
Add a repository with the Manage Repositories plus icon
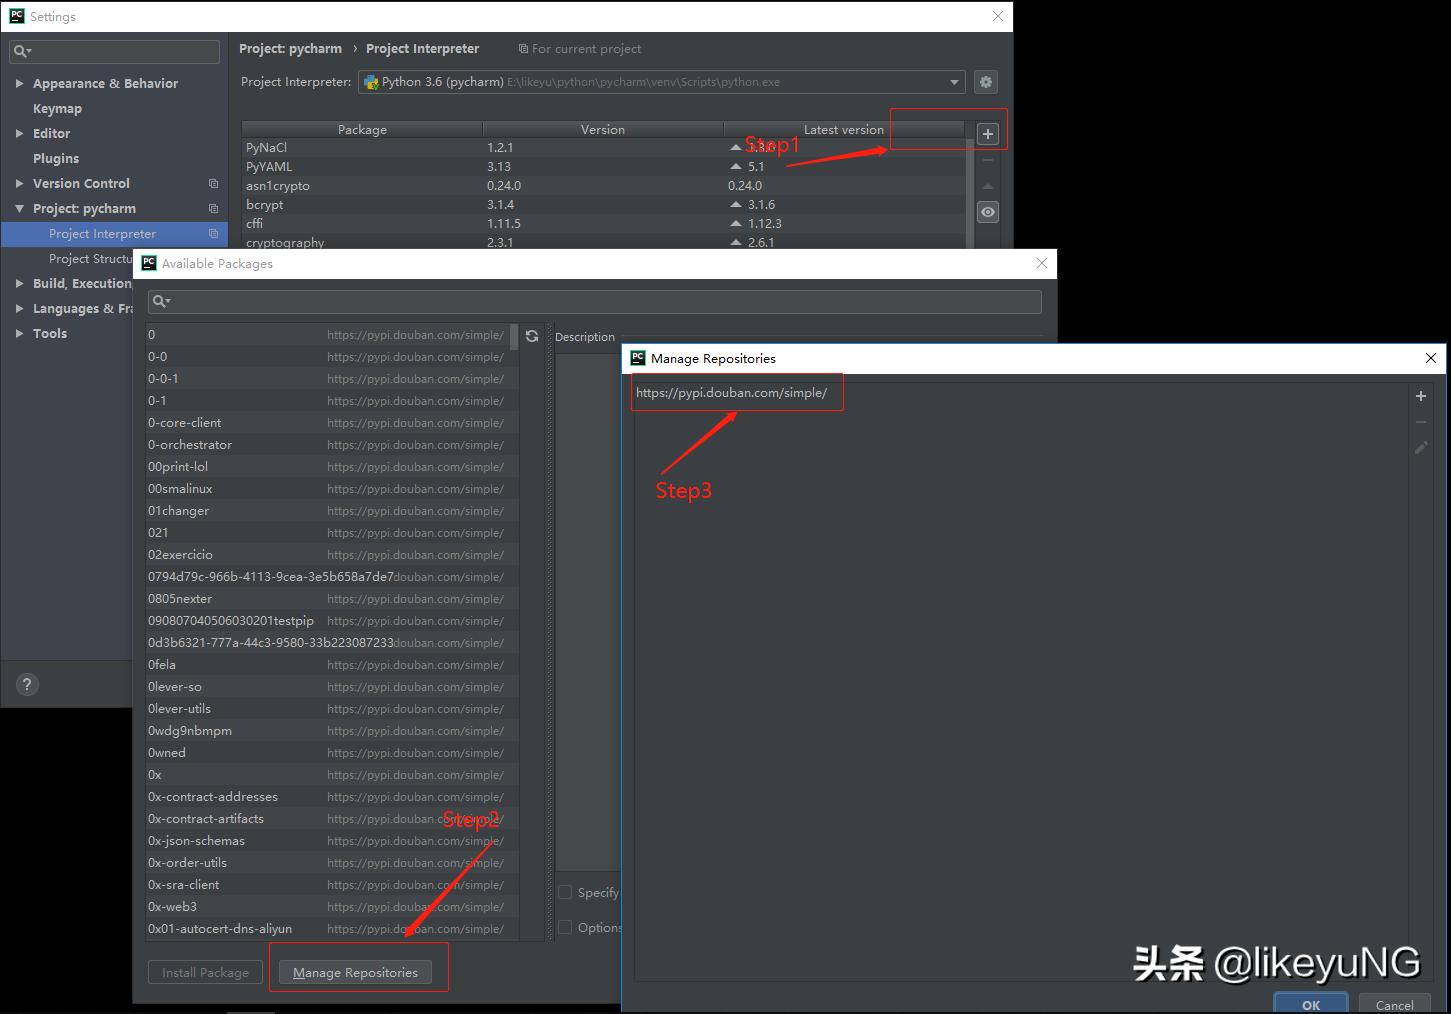point(1421,396)
